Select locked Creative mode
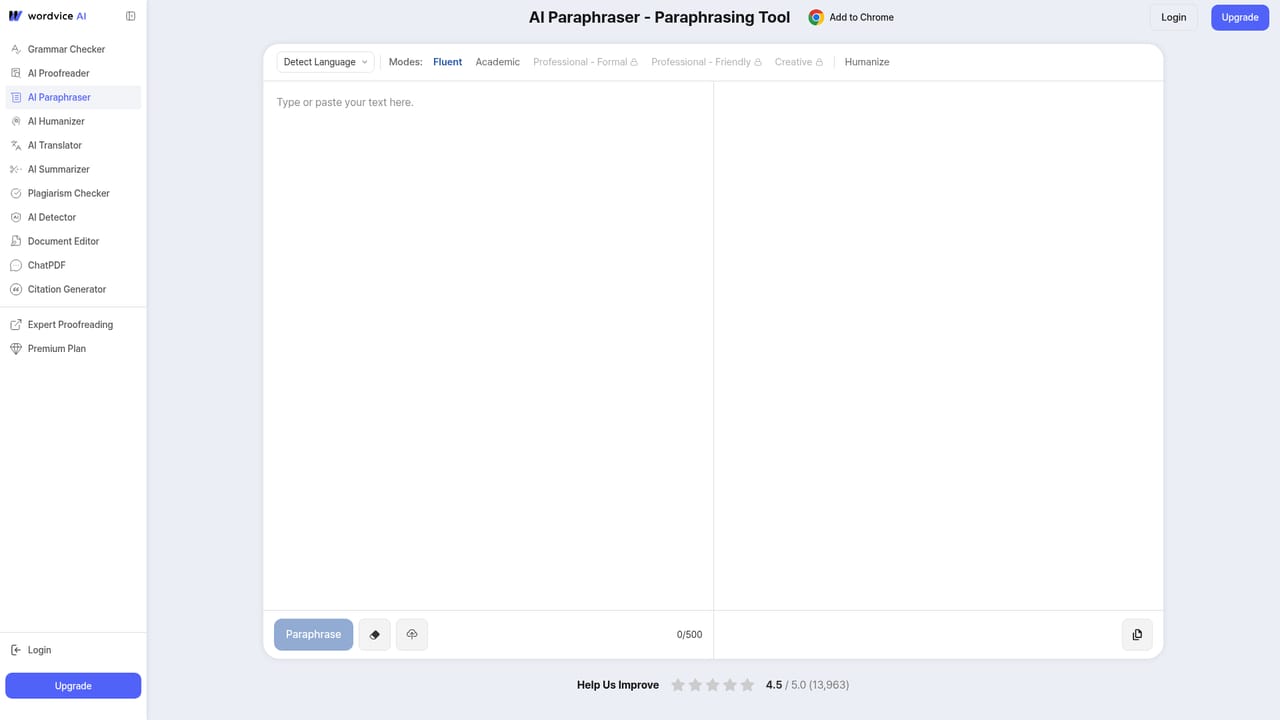The width and height of the screenshot is (1280, 720). (798, 62)
